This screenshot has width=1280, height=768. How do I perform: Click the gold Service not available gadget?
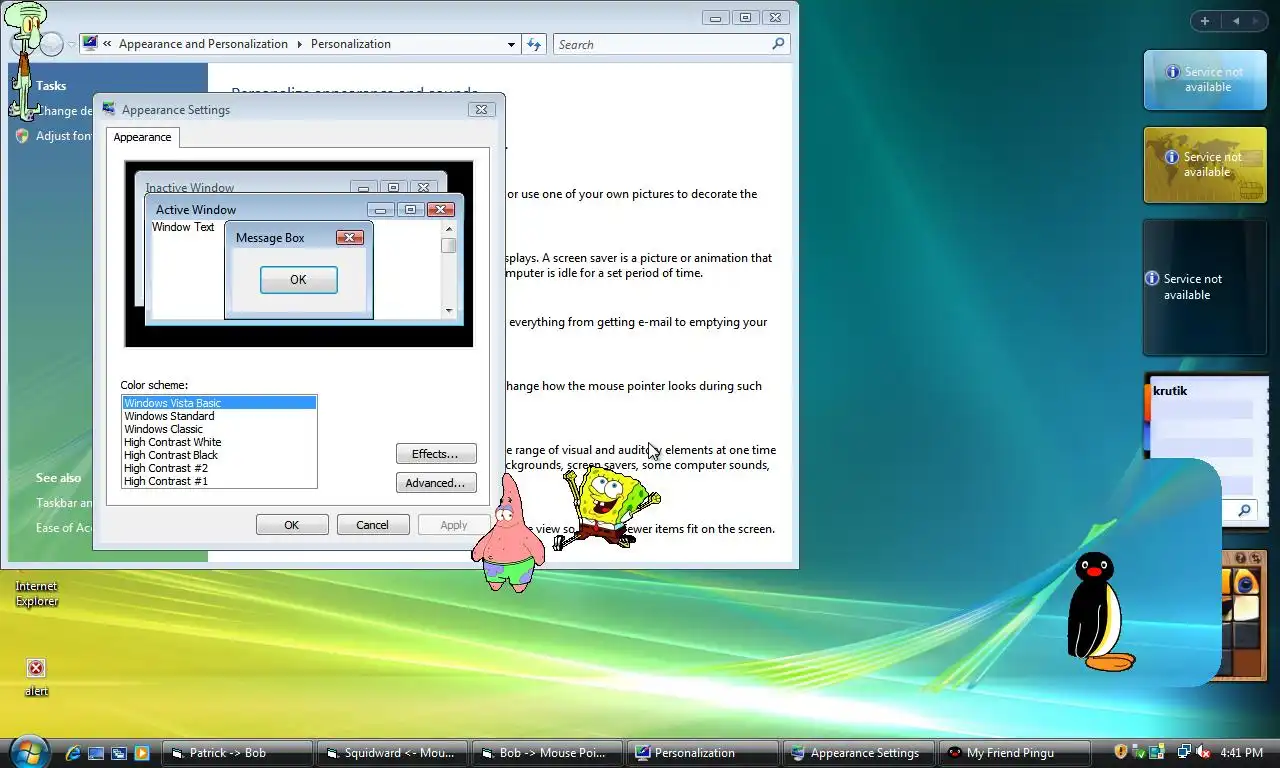pyautogui.click(x=1205, y=165)
